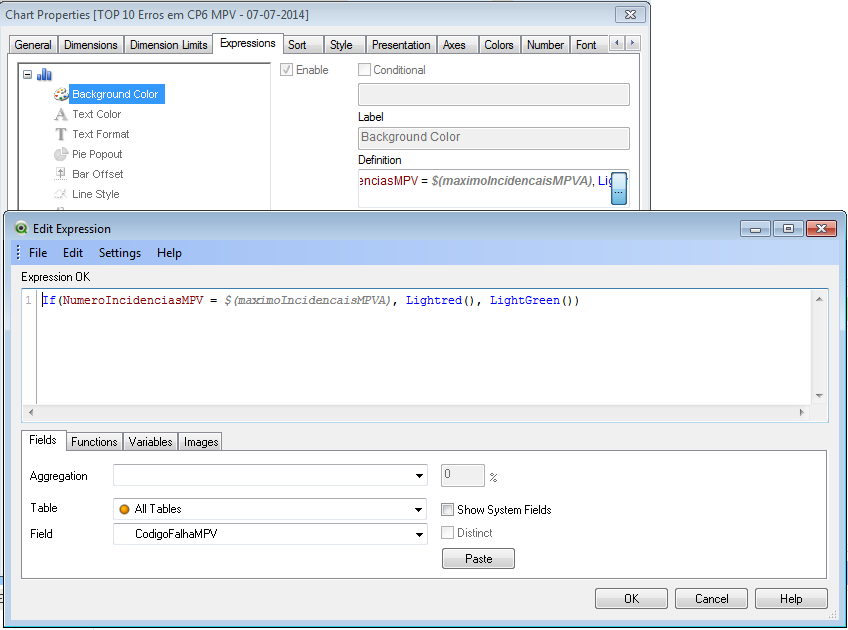Viewport: 848px width, 630px height.
Task: Toggle the Enable checkbox
Action: click(x=287, y=70)
